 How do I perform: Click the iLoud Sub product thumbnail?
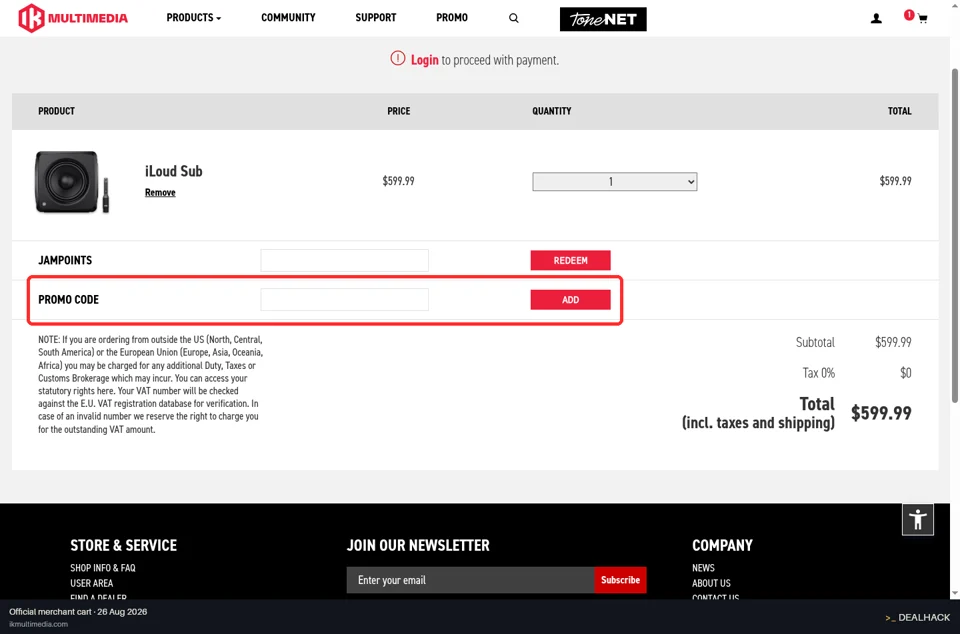click(x=72, y=182)
